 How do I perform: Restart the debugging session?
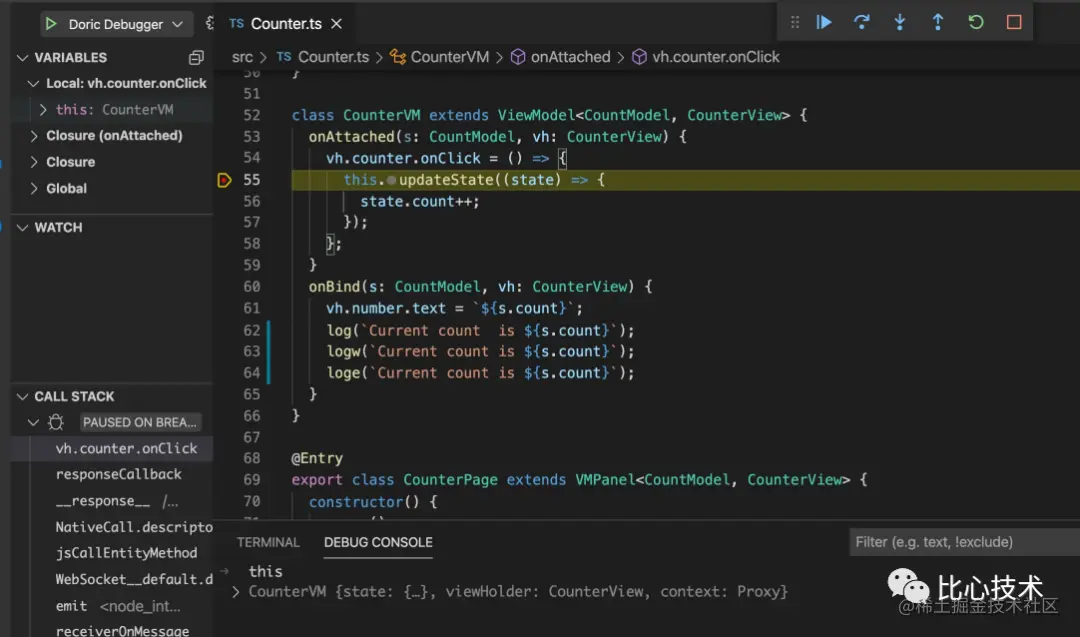975,22
